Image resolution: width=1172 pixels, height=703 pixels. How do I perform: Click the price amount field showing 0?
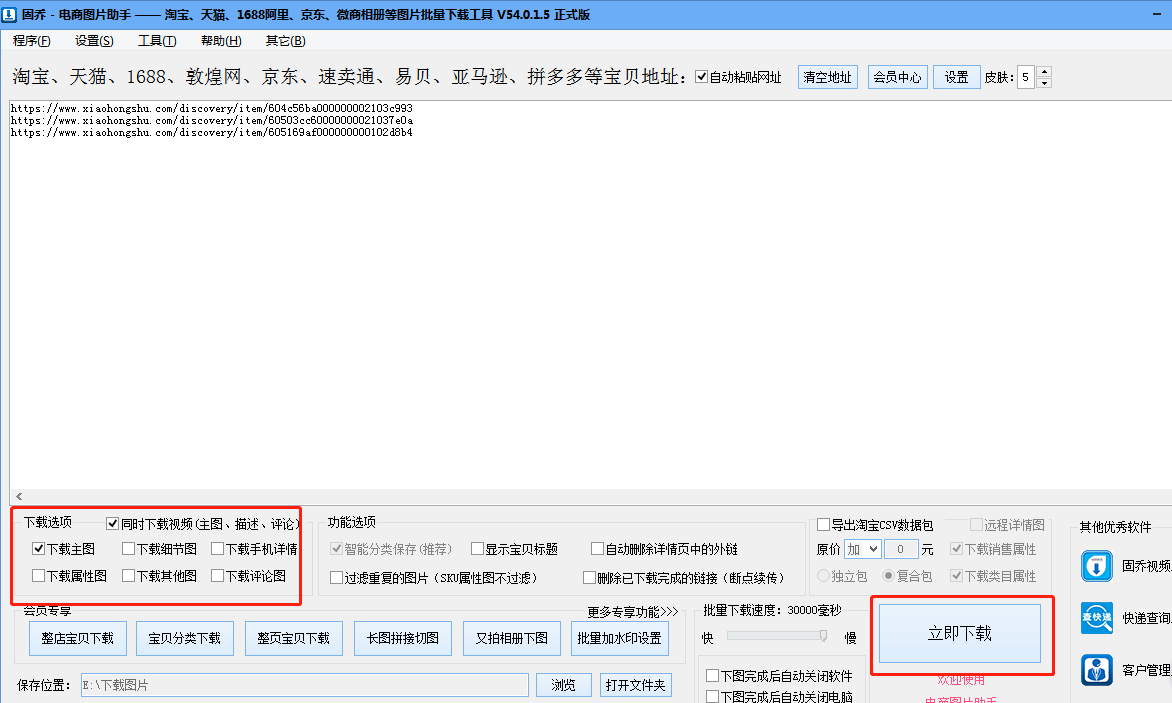click(901, 549)
